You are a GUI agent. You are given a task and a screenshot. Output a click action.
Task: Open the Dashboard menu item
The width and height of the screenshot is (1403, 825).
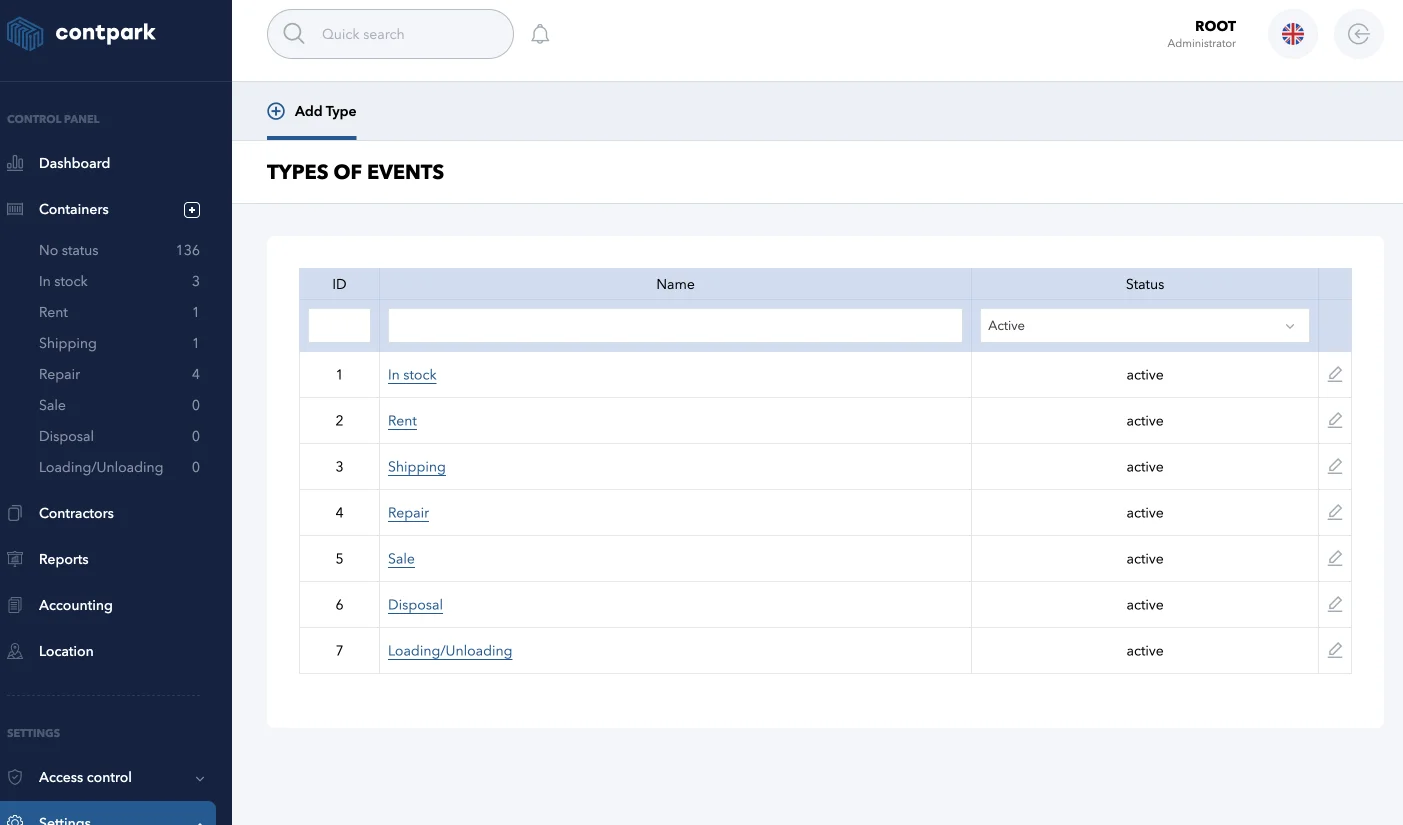(x=74, y=163)
